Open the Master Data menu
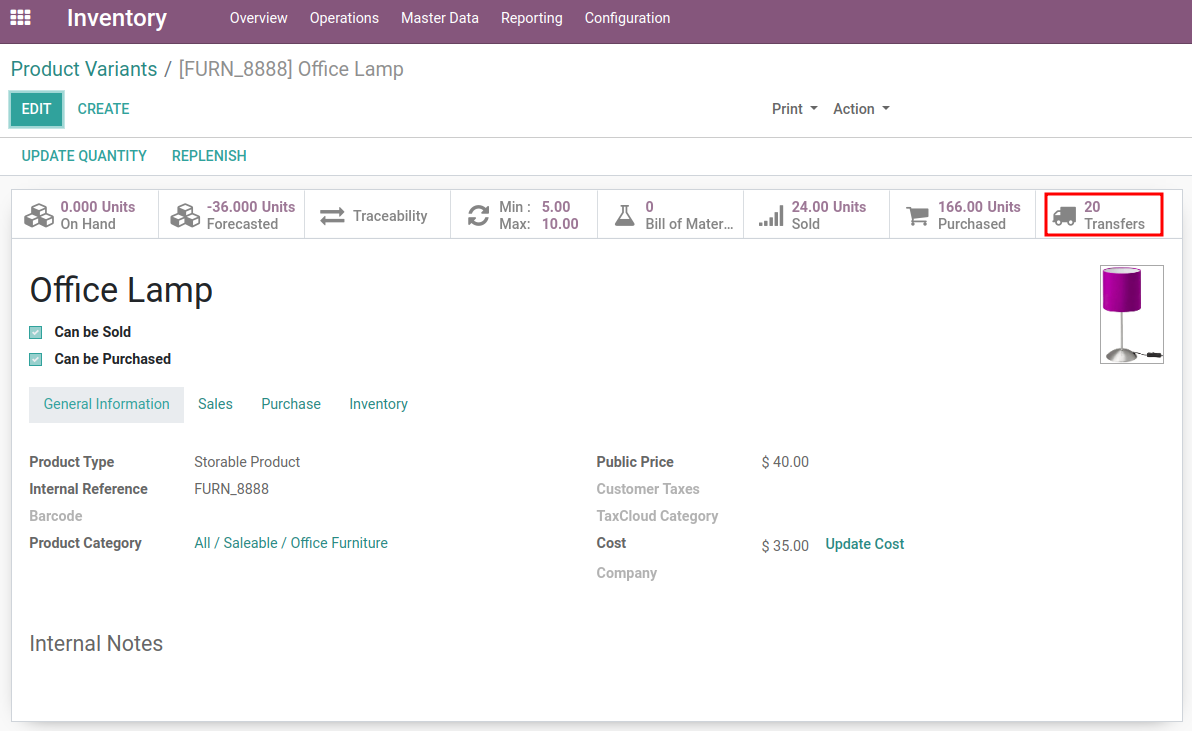This screenshot has height=731, width=1192. point(439,18)
